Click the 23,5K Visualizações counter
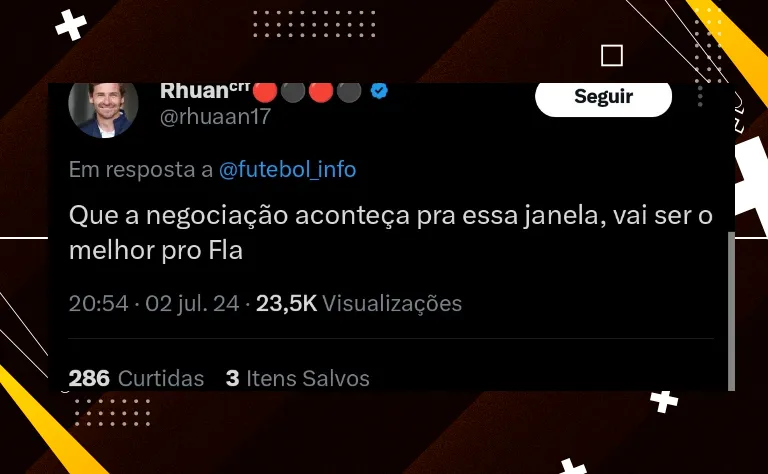This screenshot has width=768, height=474. point(359,304)
